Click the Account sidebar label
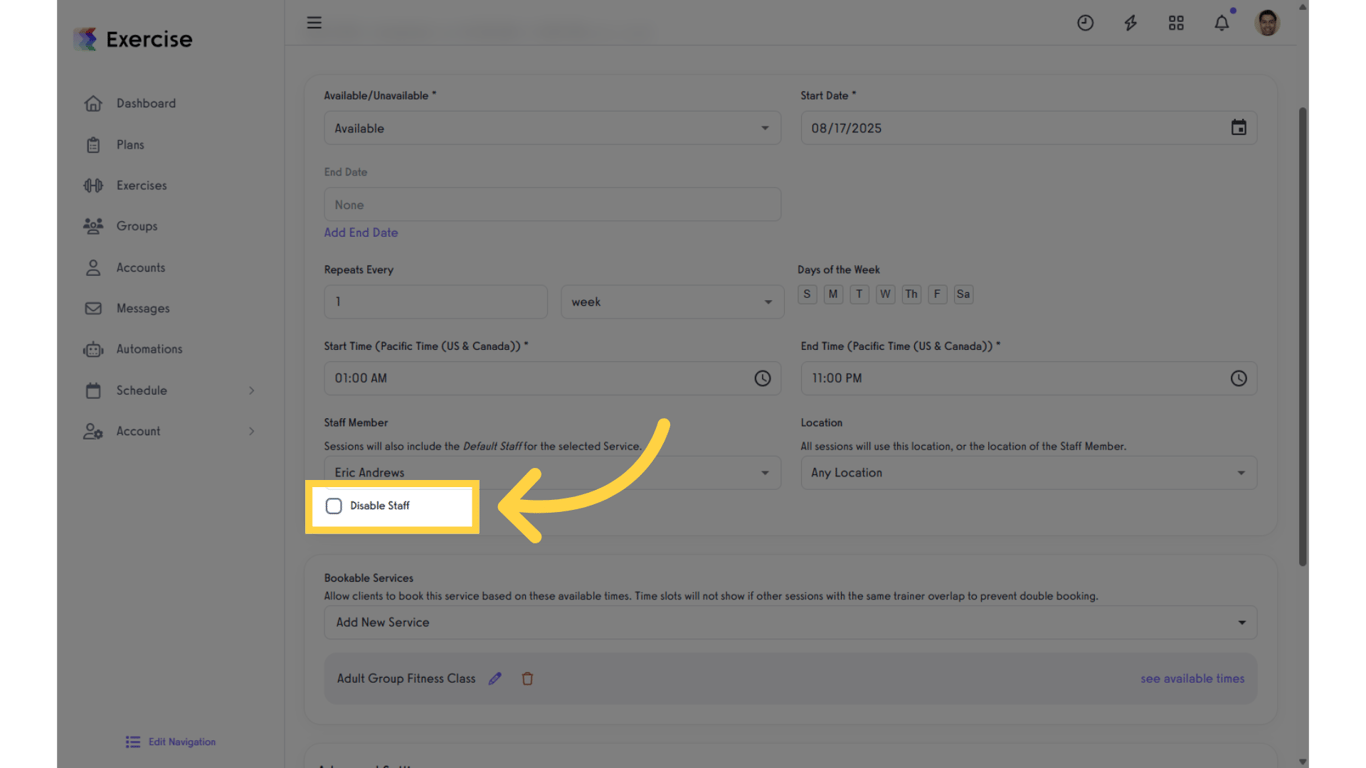 tap(138, 432)
